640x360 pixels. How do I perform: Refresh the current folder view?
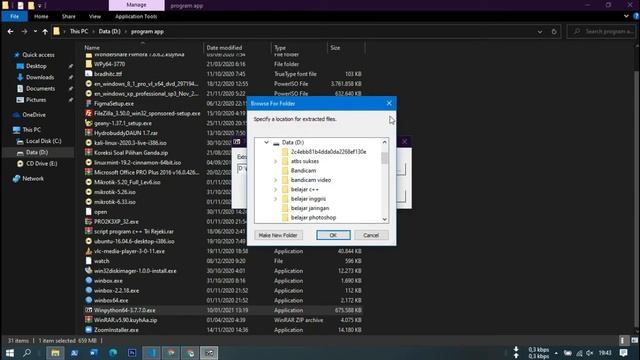point(554,31)
